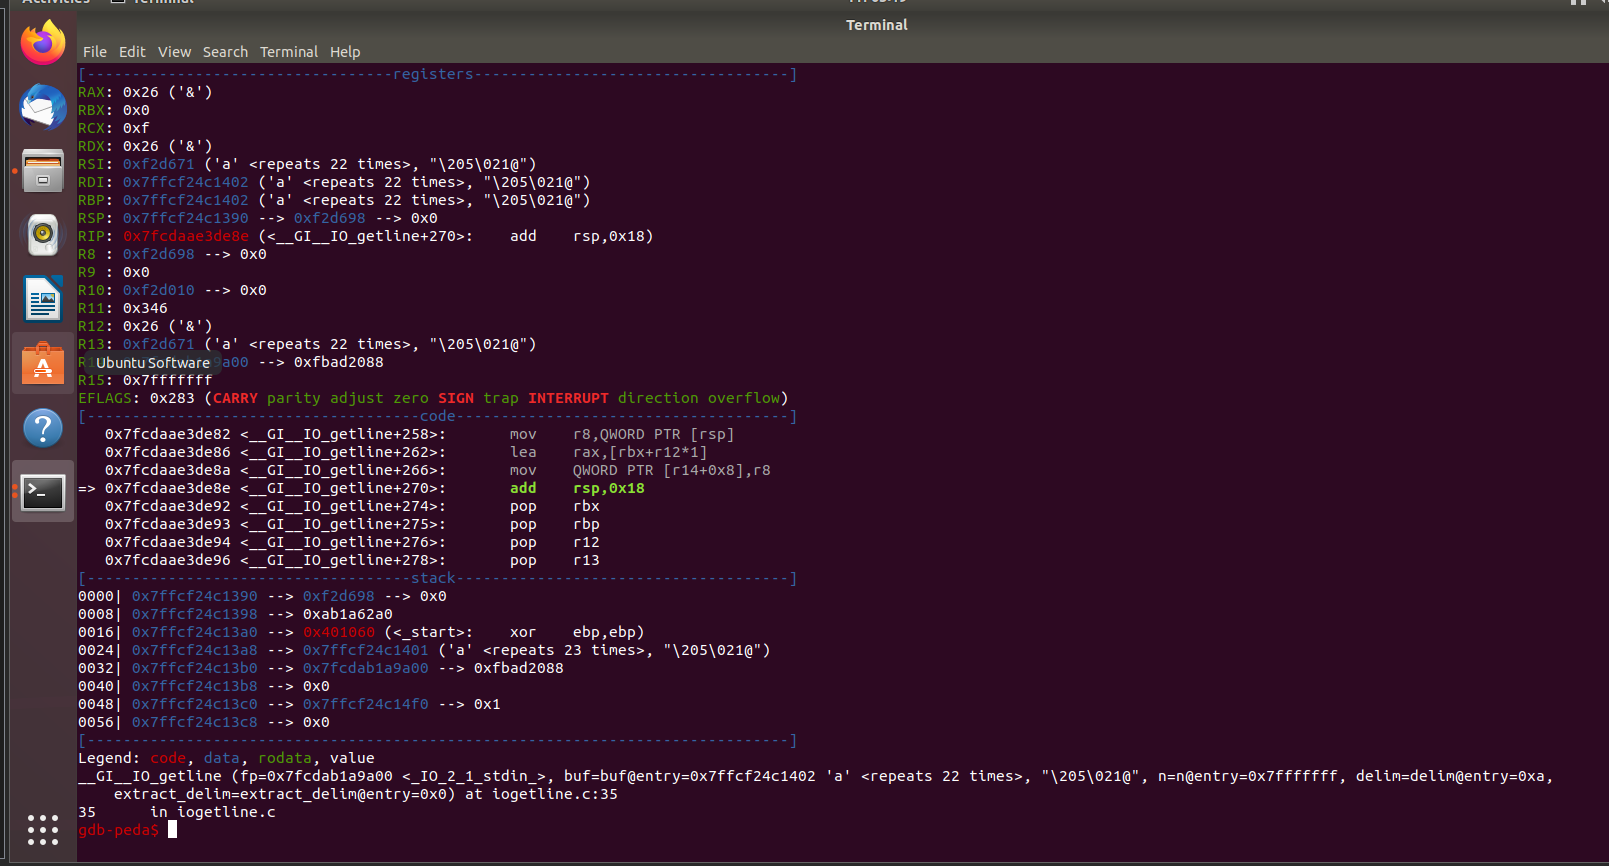The image size is (1609, 866).
Task: Open Rhythmbox music player icon
Action: (43, 235)
